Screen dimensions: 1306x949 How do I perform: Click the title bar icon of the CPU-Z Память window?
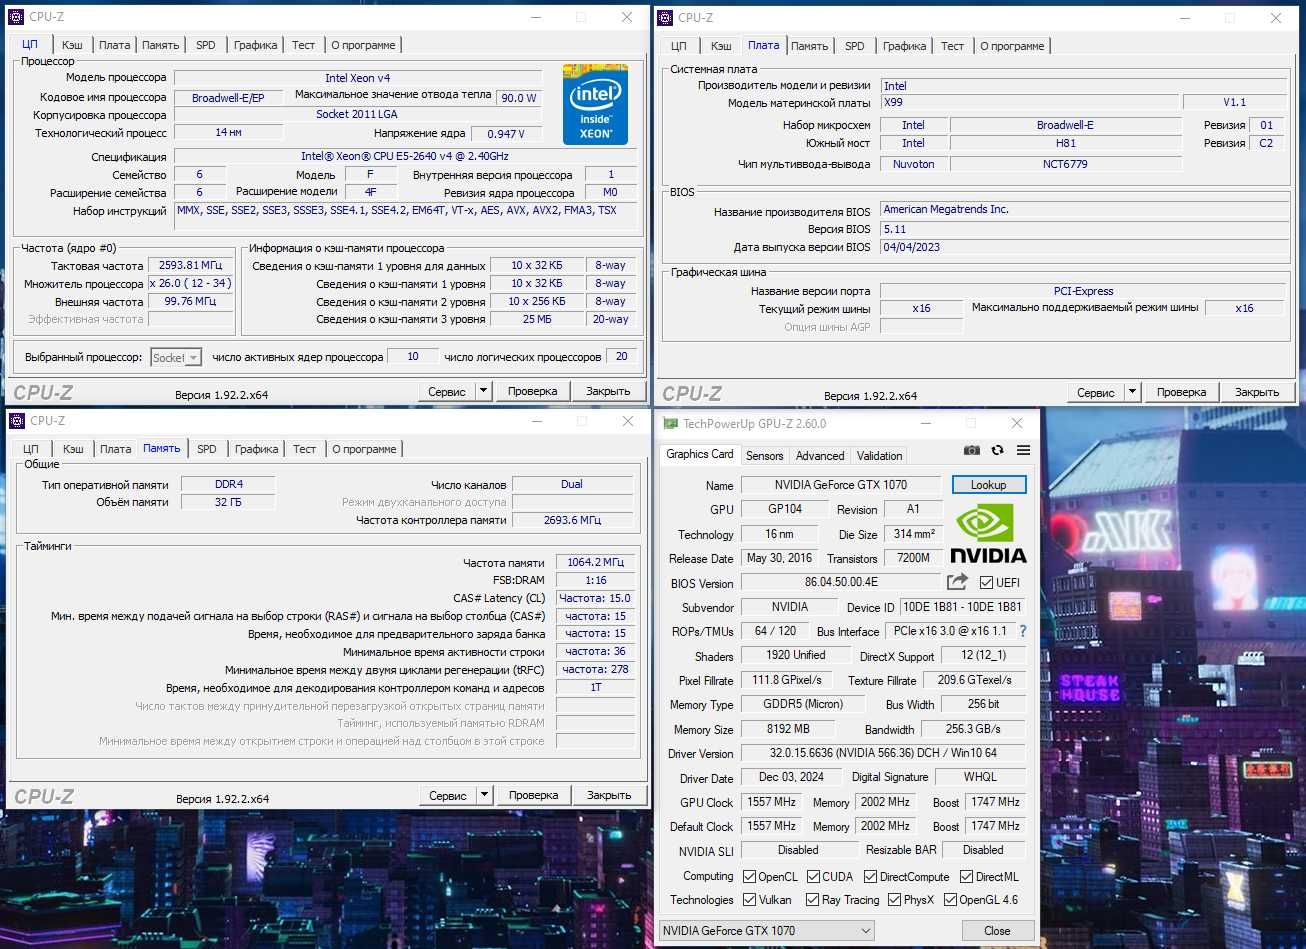(x=16, y=421)
